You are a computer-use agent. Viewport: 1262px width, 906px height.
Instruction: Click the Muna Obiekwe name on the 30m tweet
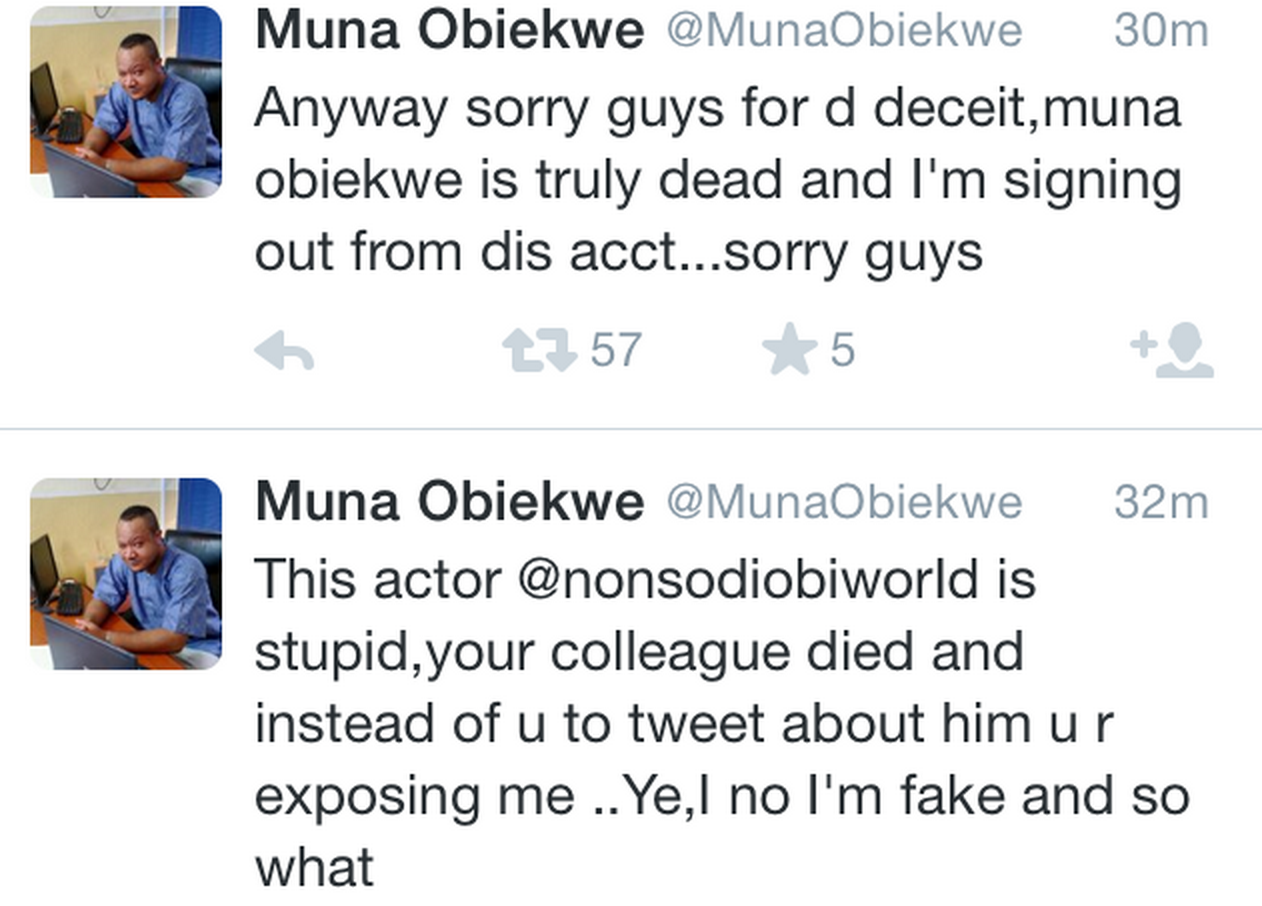(x=449, y=29)
